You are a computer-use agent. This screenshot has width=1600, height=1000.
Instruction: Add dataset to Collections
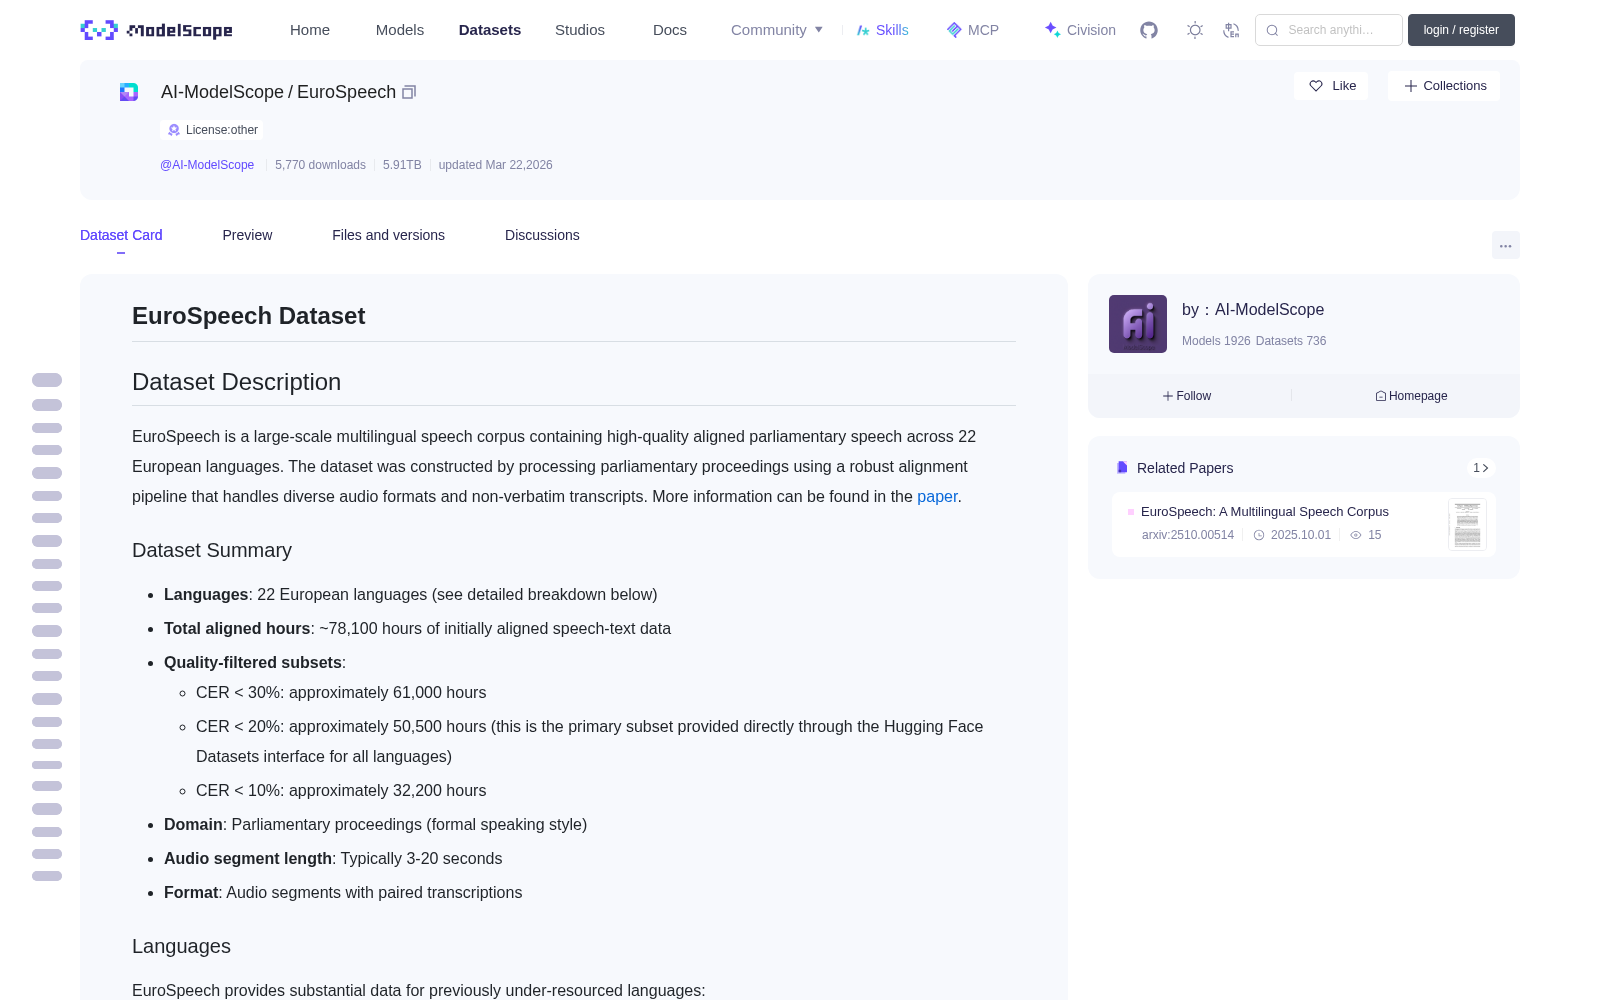(x=1444, y=86)
